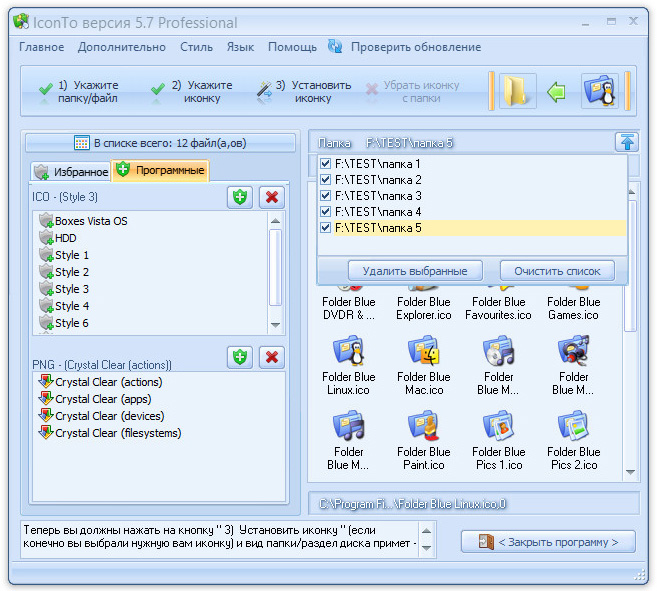The width and height of the screenshot is (659, 591).
Task: Select the Folder Blue Paint.ico icon
Action: [425, 427]
